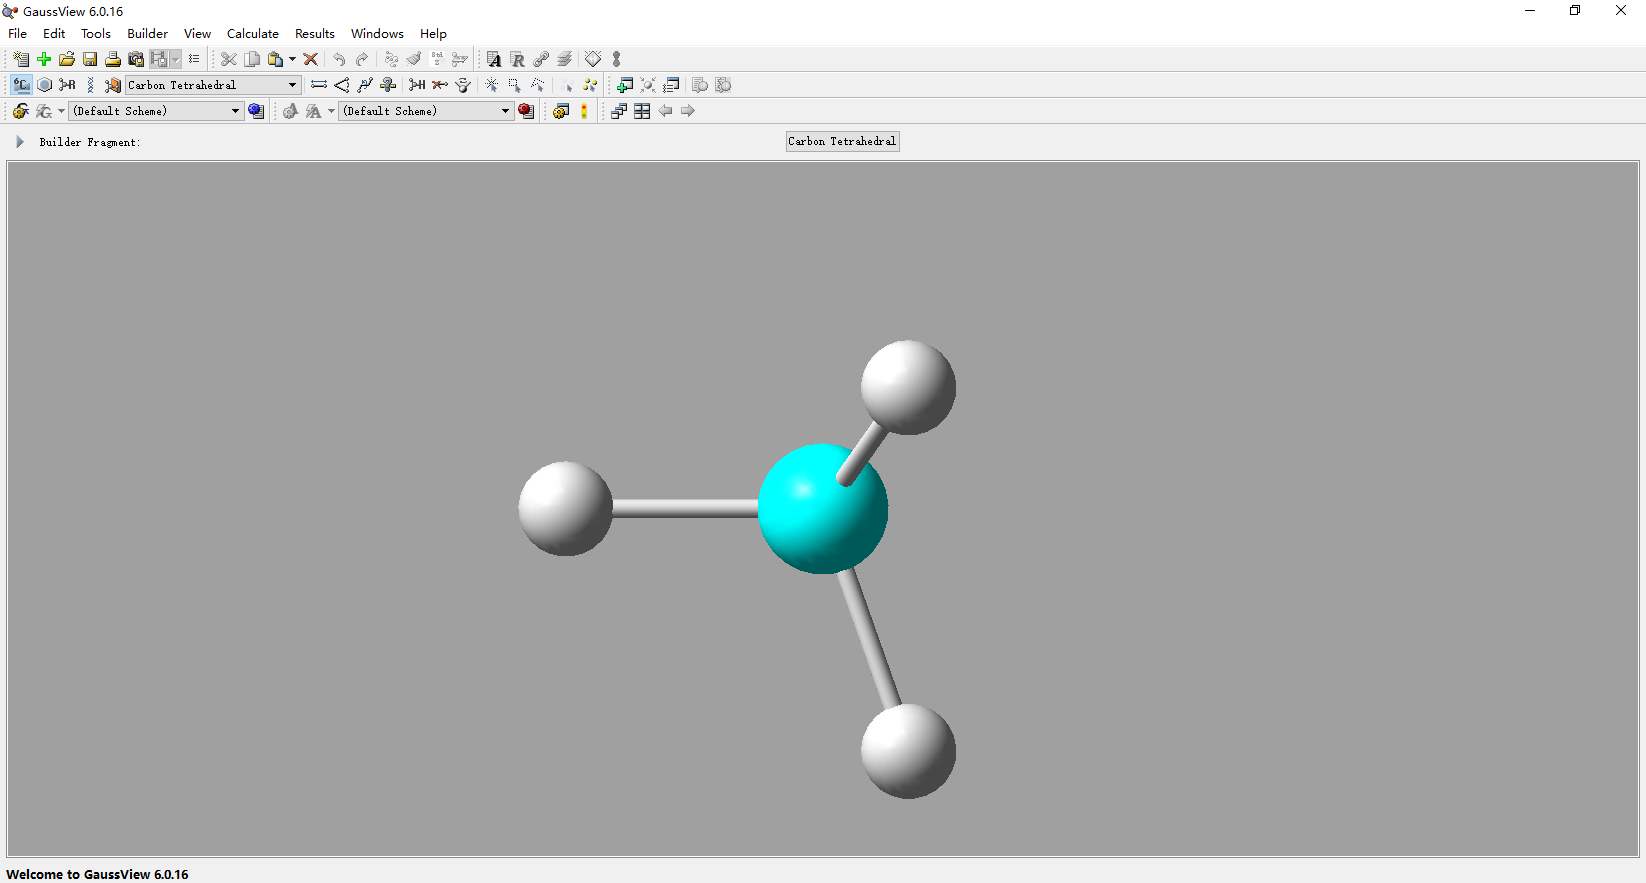This screenshot has width=1646, height=883.
Task: Select the Element Fragment builder tool
Action: click(21, 85)
